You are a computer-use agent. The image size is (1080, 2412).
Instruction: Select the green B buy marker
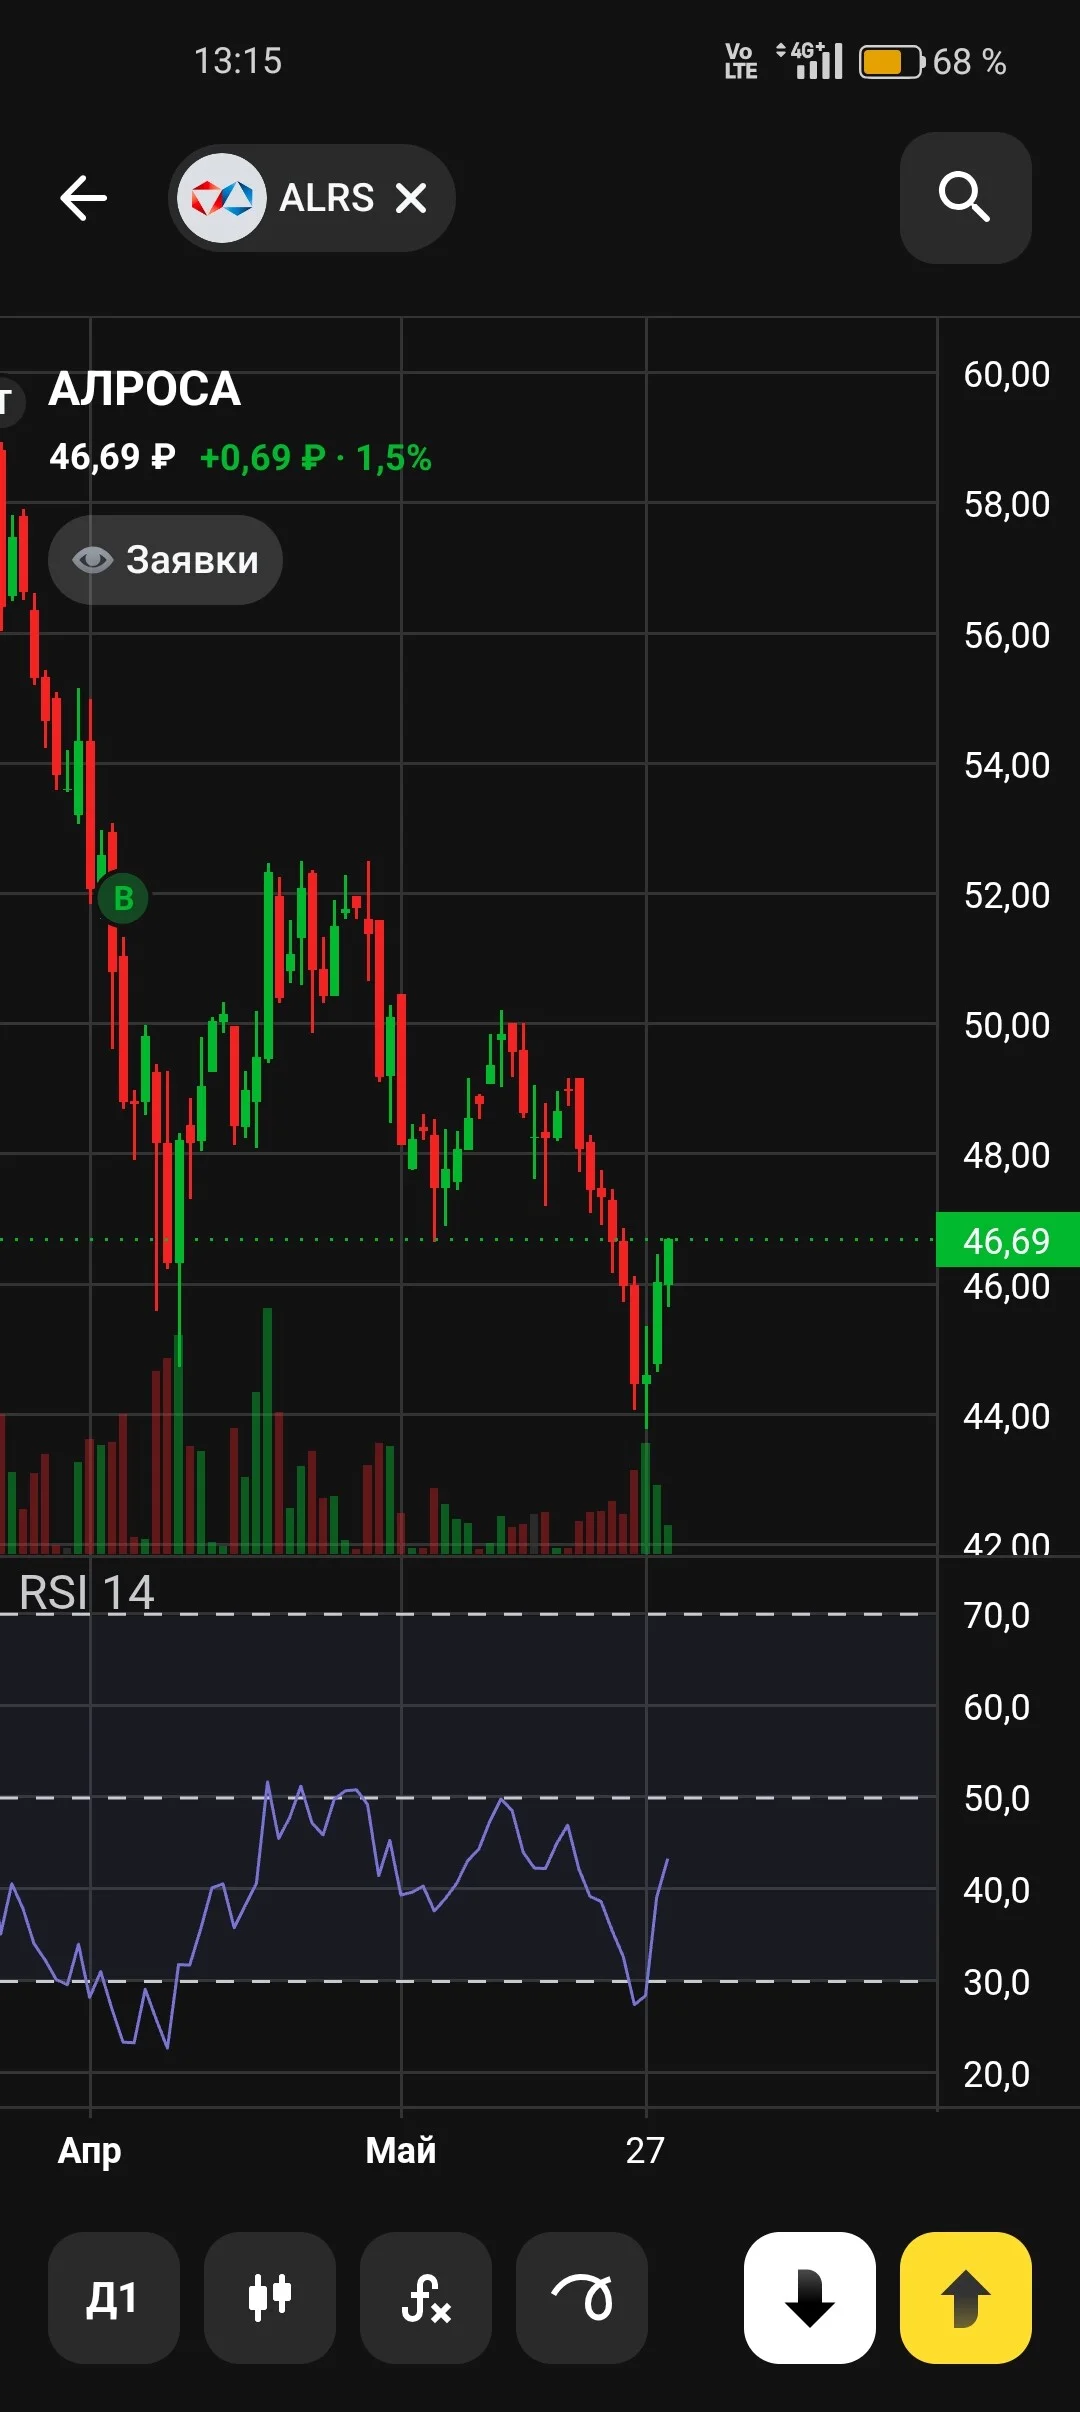pyautogui.click(x=124, y=898)
